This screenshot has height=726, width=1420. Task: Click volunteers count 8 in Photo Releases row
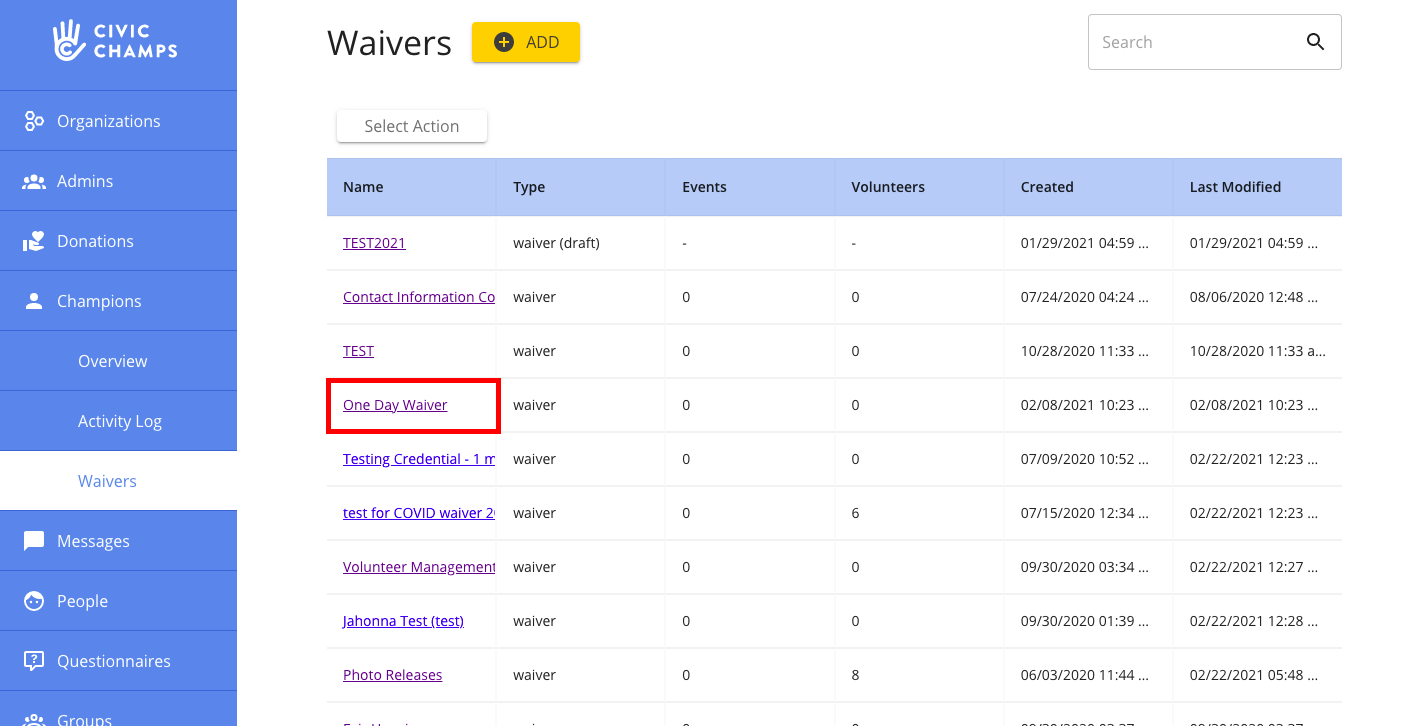(855, 675)
